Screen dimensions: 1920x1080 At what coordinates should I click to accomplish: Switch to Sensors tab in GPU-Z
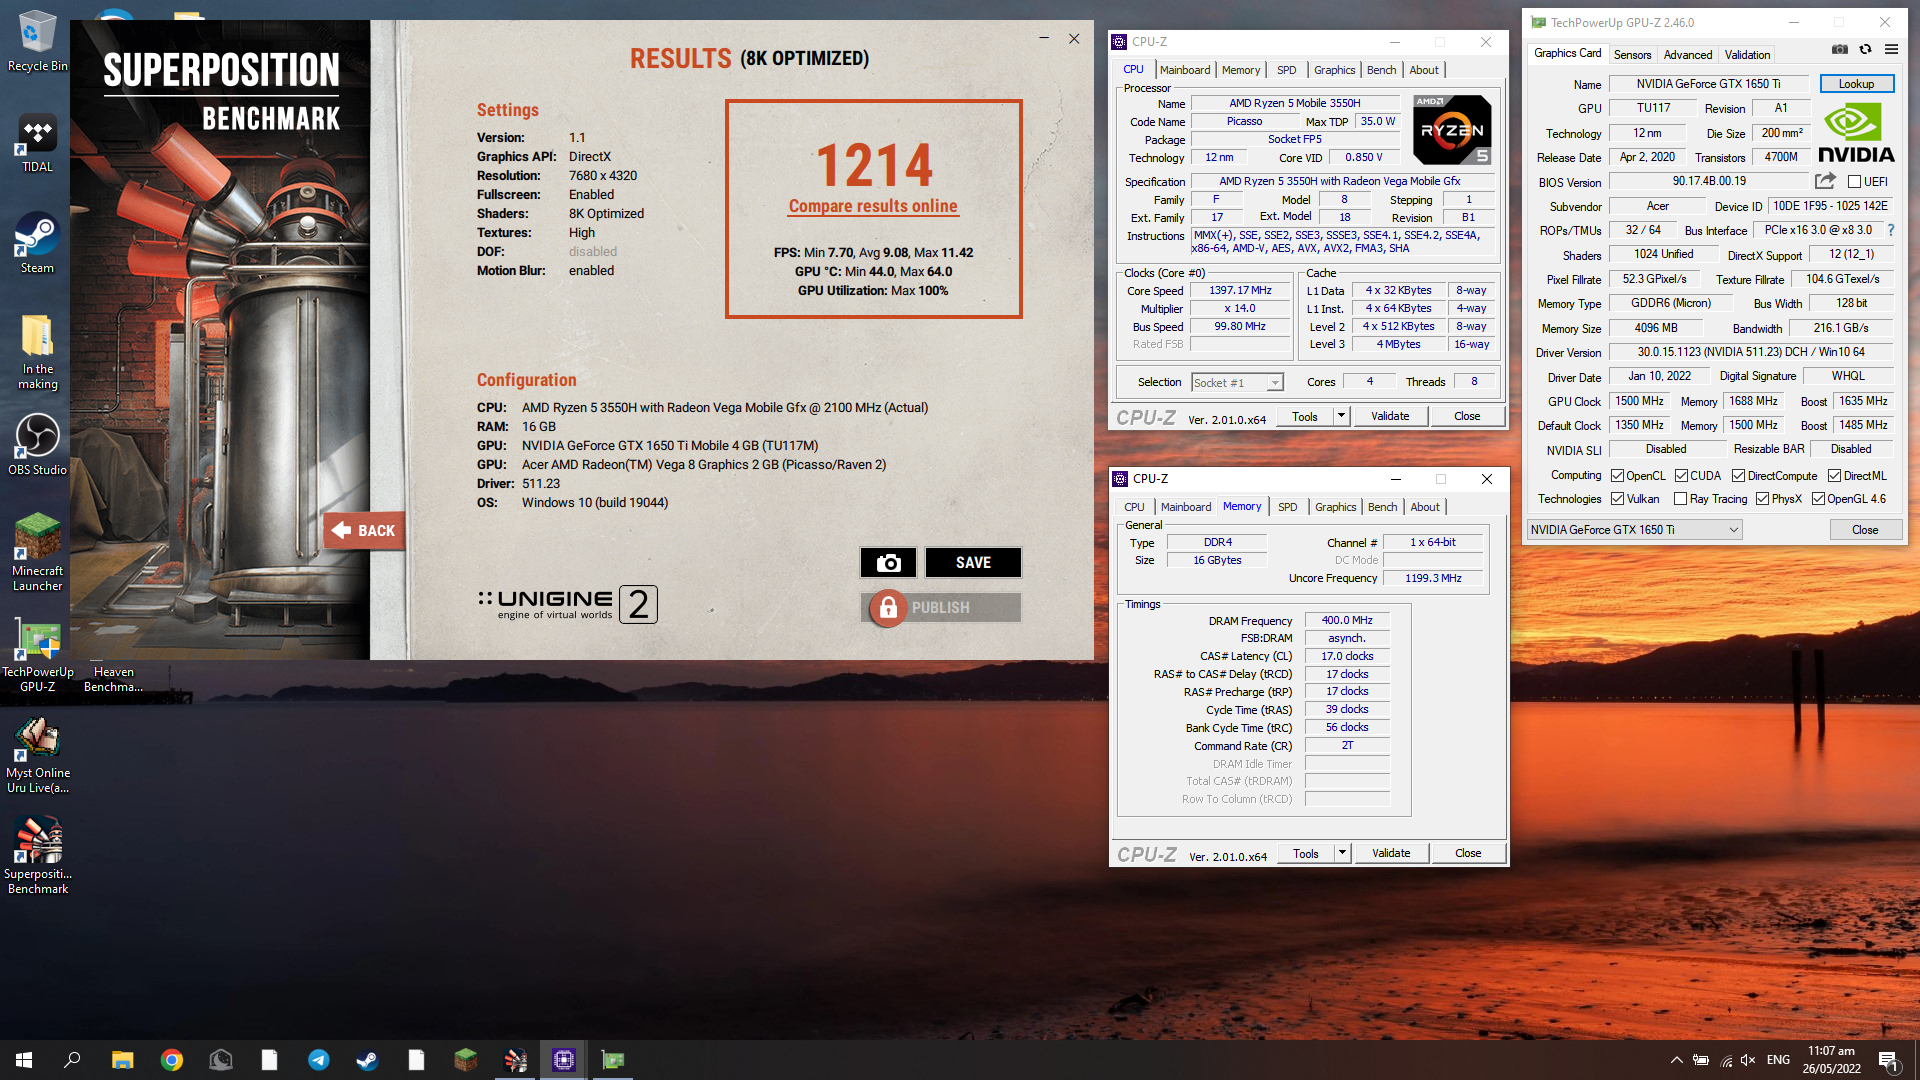click(x=1632, y=55)
